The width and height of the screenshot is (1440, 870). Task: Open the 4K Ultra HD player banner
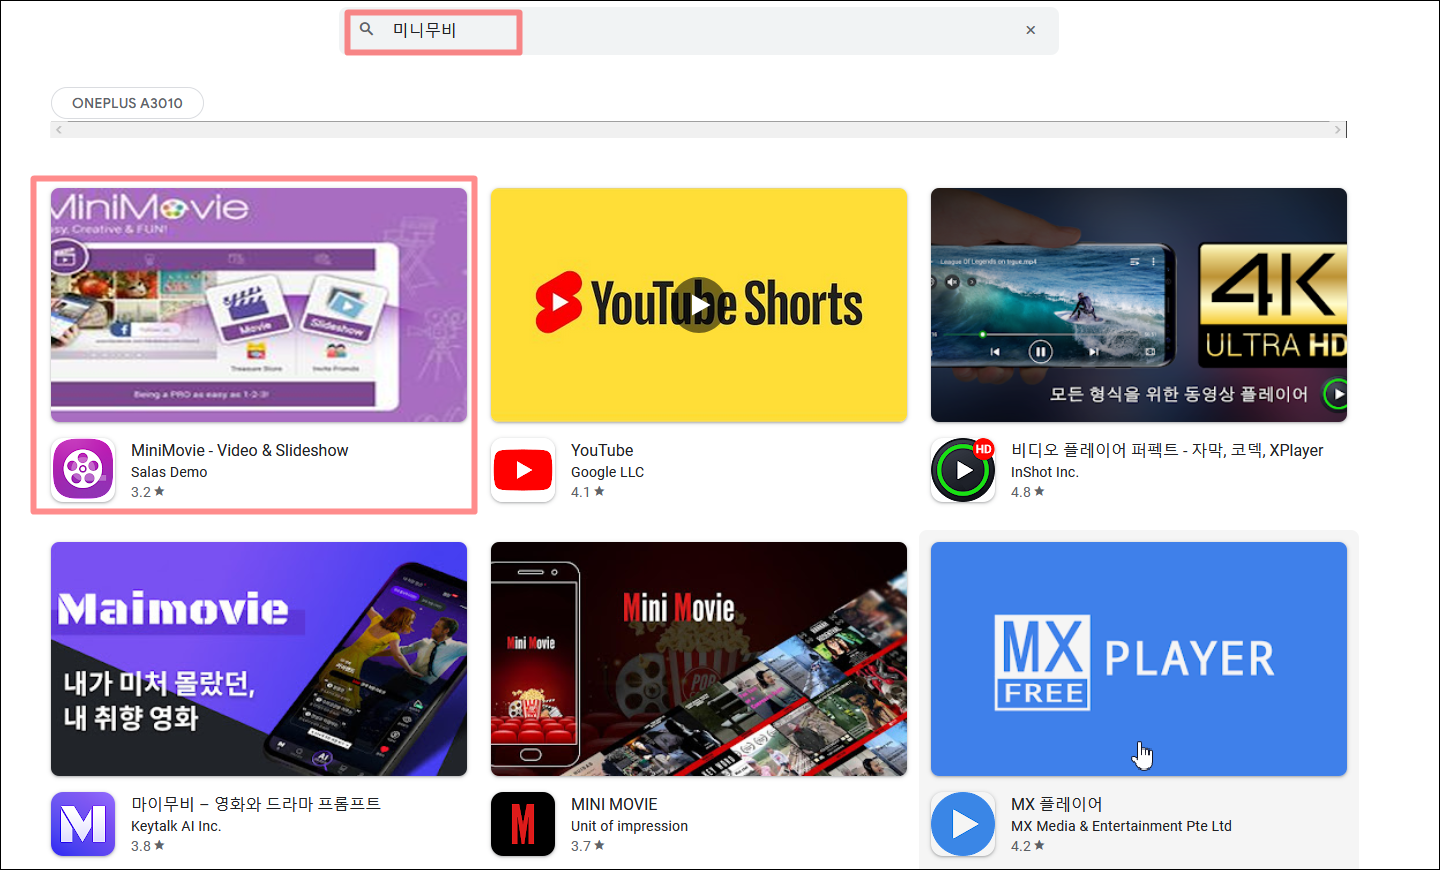coord(1139,305)
